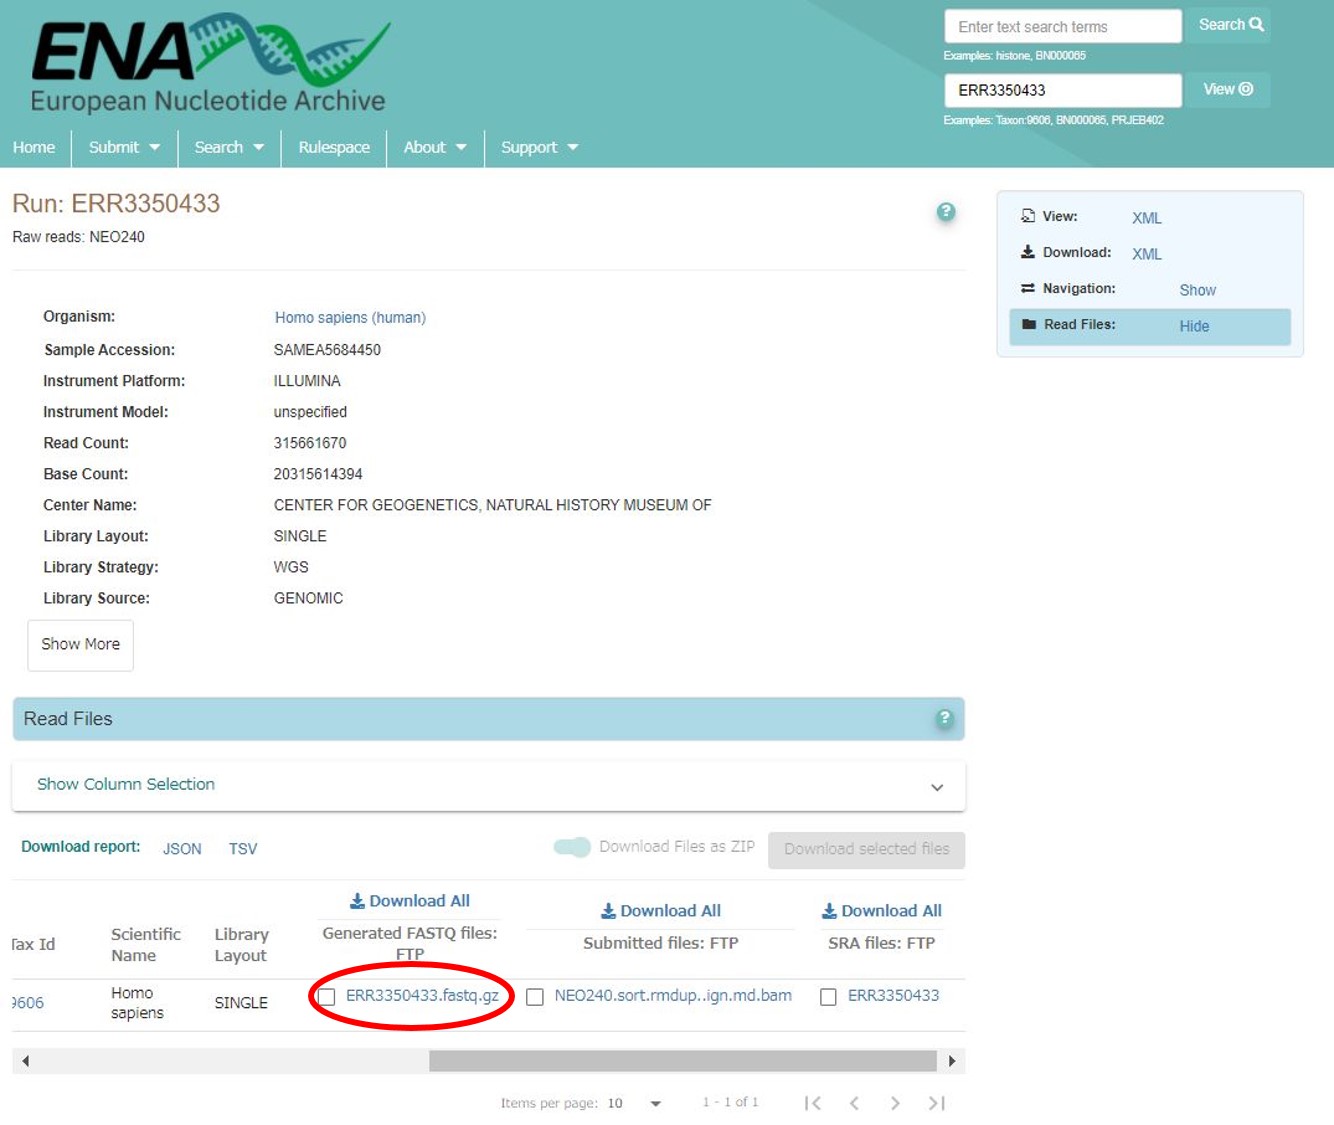Go to the first page of results
Screen dimensions: 1334x1125
point(813,1103)
